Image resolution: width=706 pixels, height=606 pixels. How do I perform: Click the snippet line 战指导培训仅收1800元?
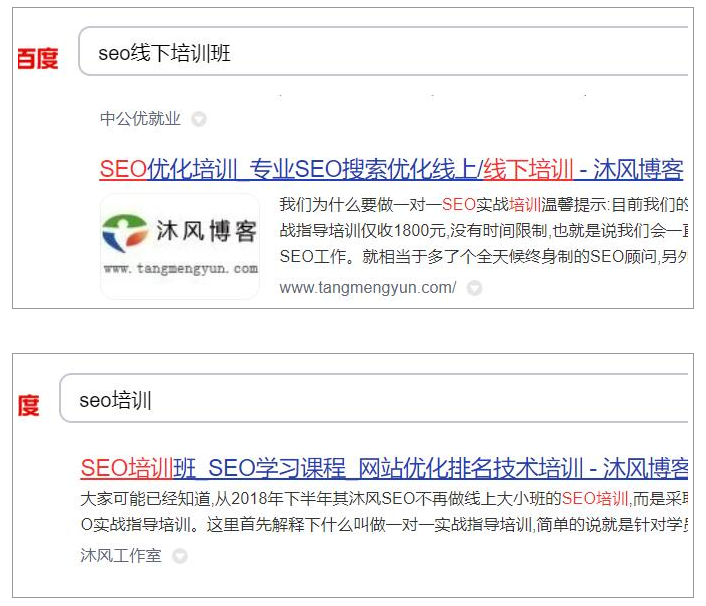[484, 231]
